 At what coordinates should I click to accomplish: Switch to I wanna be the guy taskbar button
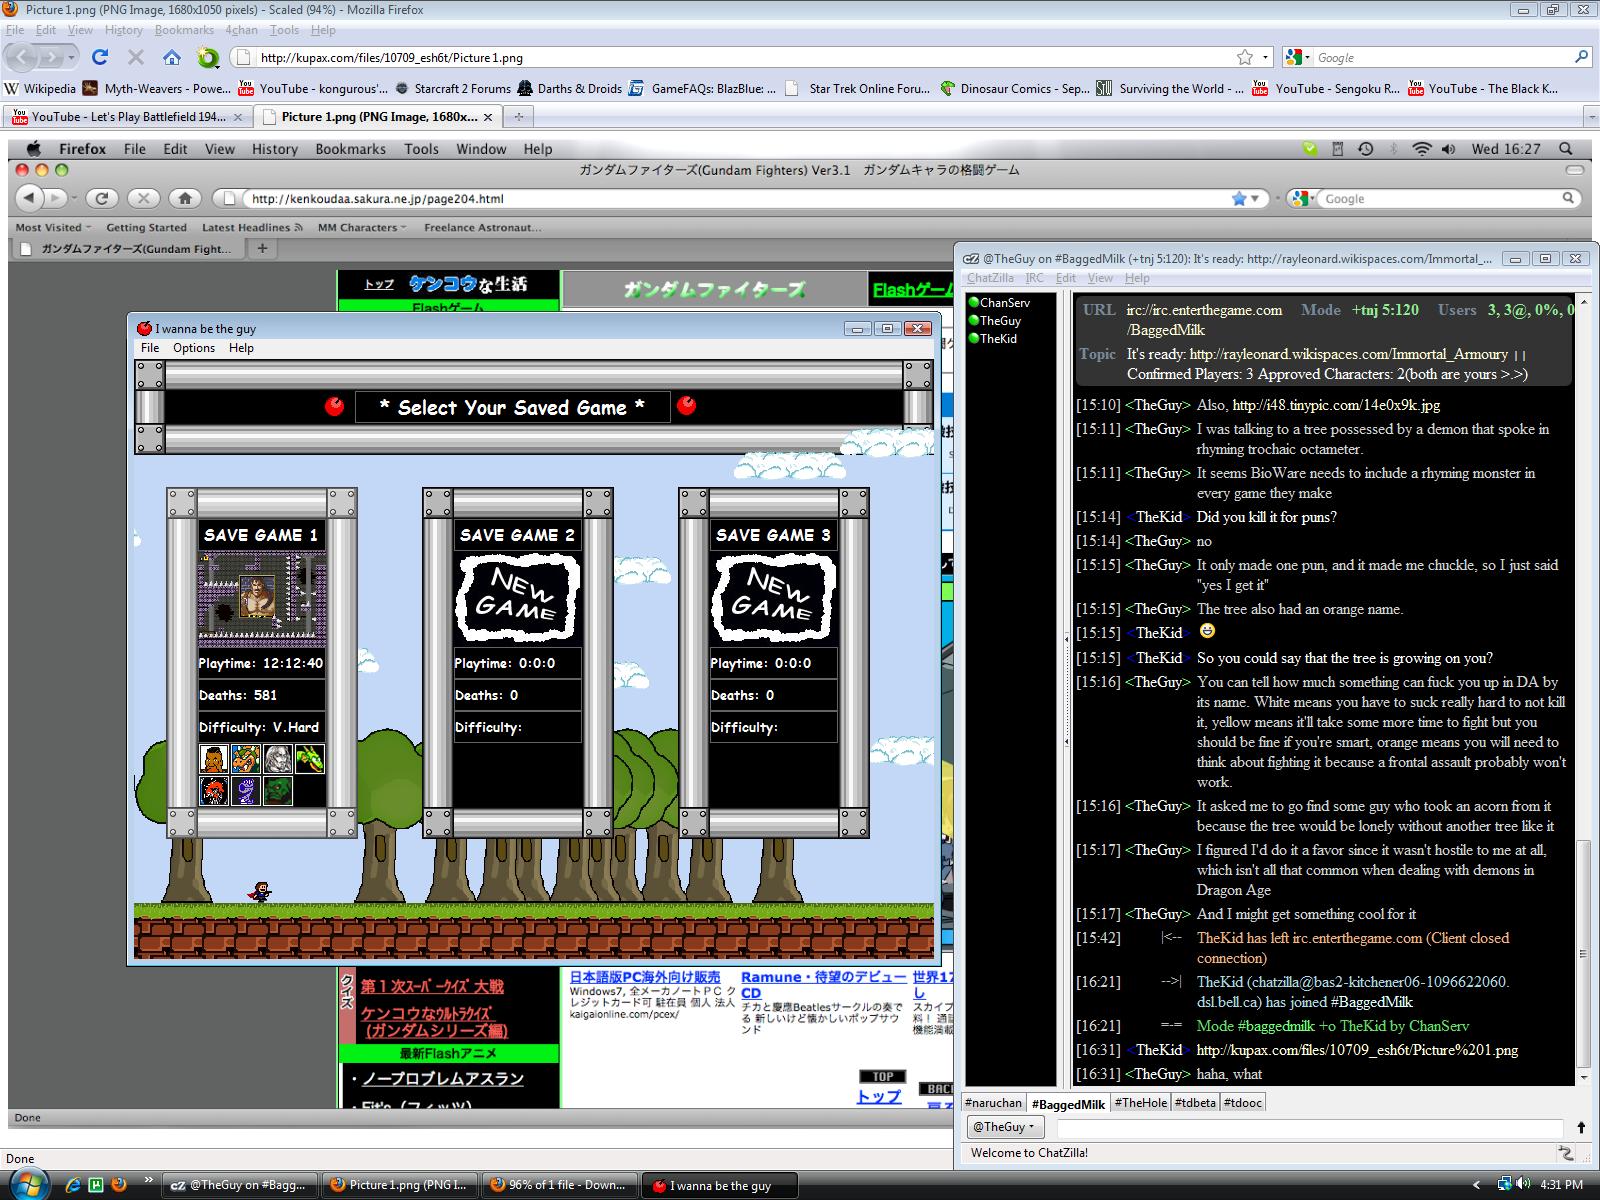pos(720,1185)
